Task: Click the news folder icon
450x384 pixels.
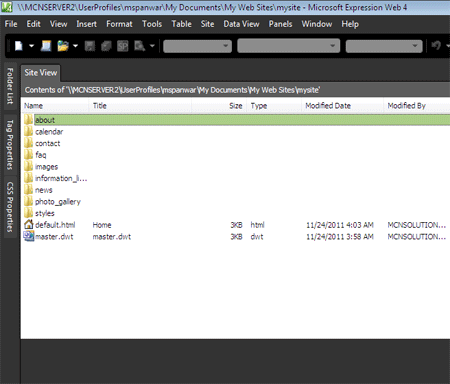Action: coord(28,190)
